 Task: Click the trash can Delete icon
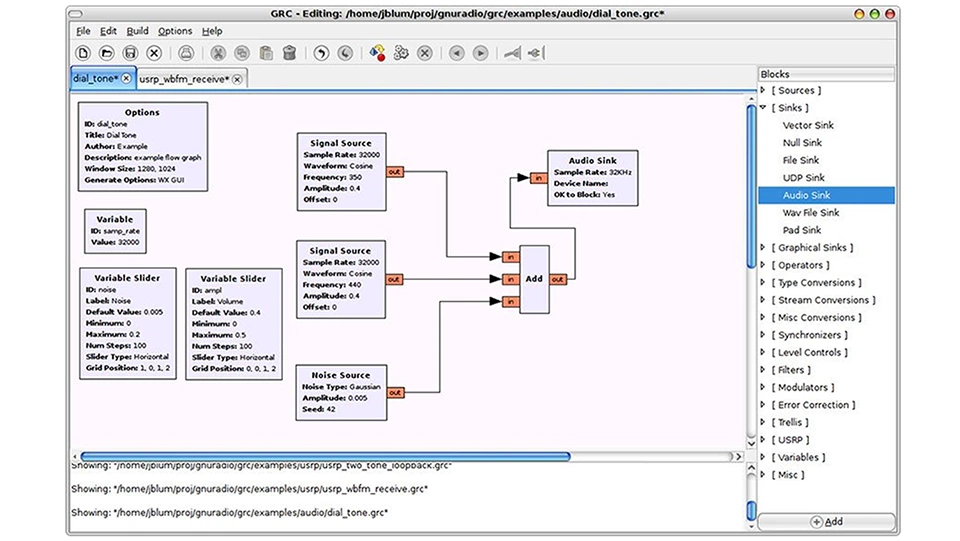(x=289, y=53)
